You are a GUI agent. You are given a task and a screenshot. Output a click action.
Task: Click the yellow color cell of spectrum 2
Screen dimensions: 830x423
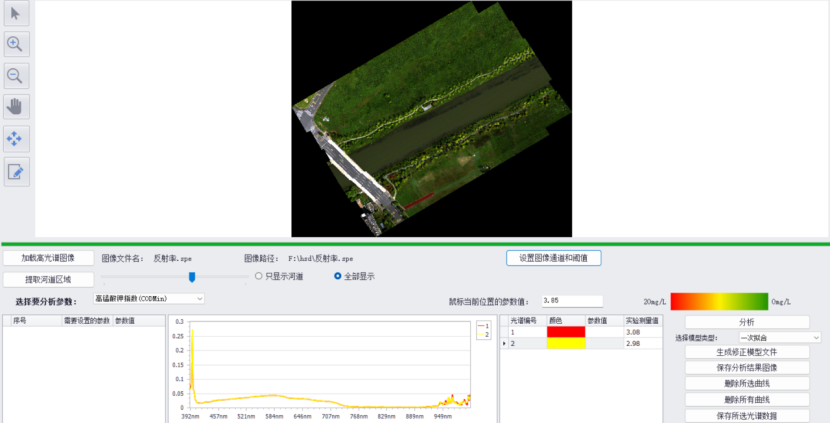[565, 344]
